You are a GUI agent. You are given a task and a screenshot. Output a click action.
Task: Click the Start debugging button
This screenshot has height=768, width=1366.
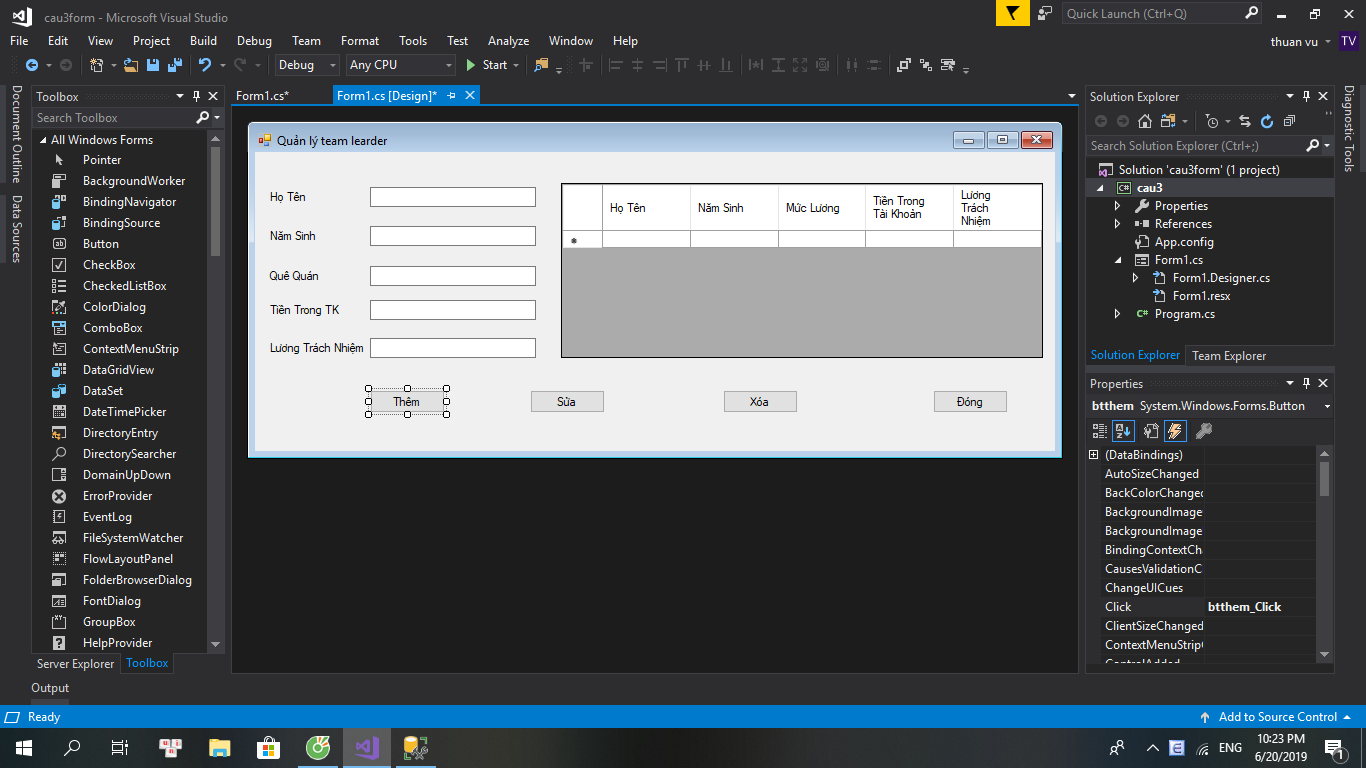coord(487,65)
